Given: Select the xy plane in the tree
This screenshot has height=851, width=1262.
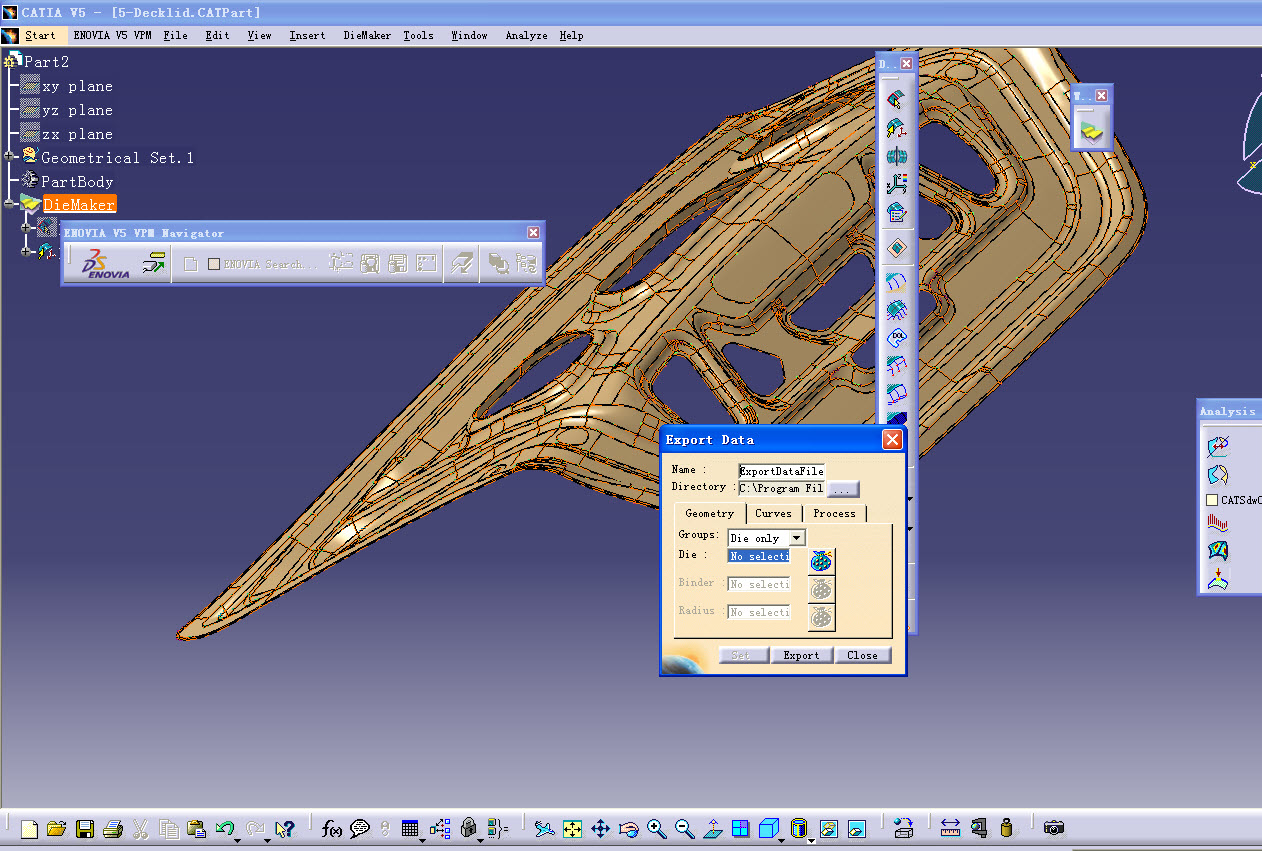Looking at the screenshot, I should (x=77, y=86).
